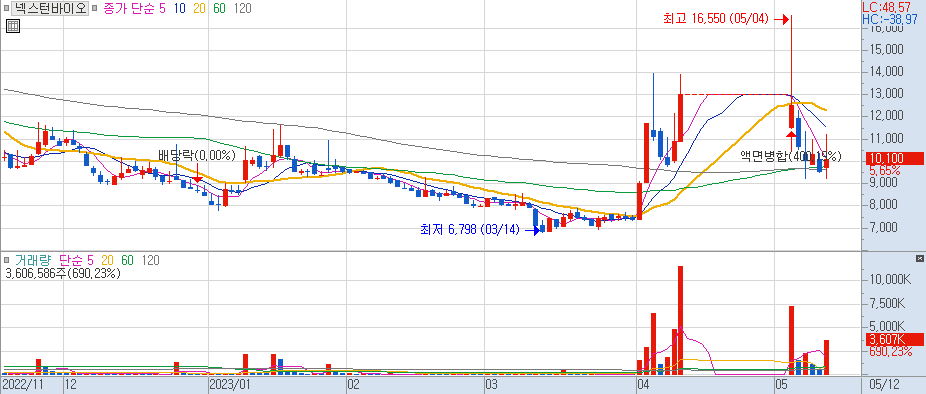Click the 최저 6,798 (03/14) low annotation
Image resolution: width=926 pixels, height=394 pixels.
(x=469, y=230)
